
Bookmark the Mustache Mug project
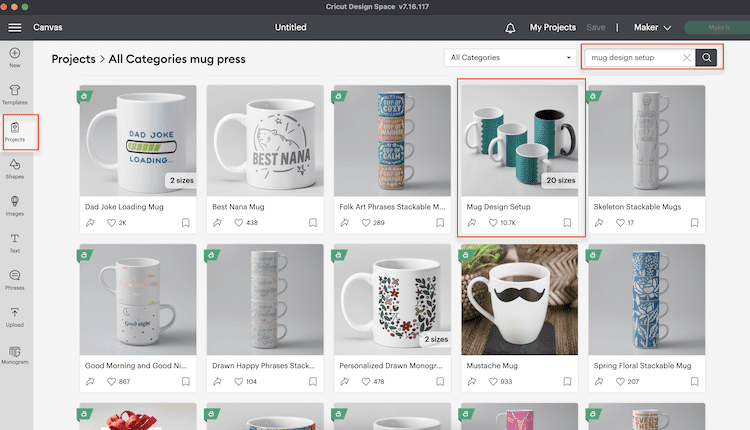tap(567, 381)
